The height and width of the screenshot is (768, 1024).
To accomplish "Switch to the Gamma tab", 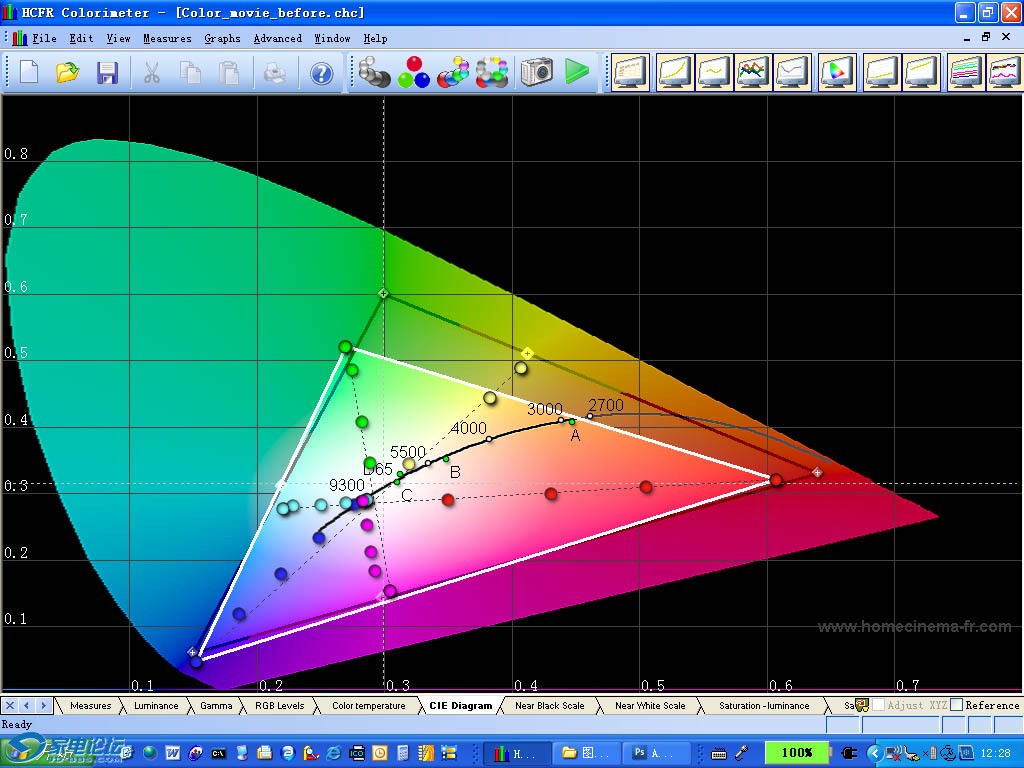I will tap(216, 705).
